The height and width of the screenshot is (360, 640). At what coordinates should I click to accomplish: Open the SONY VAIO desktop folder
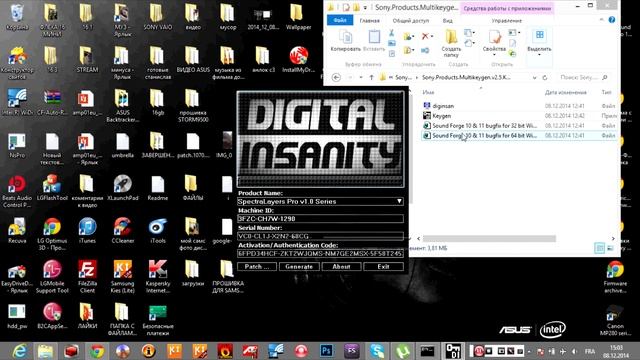[x=158, y=17]
